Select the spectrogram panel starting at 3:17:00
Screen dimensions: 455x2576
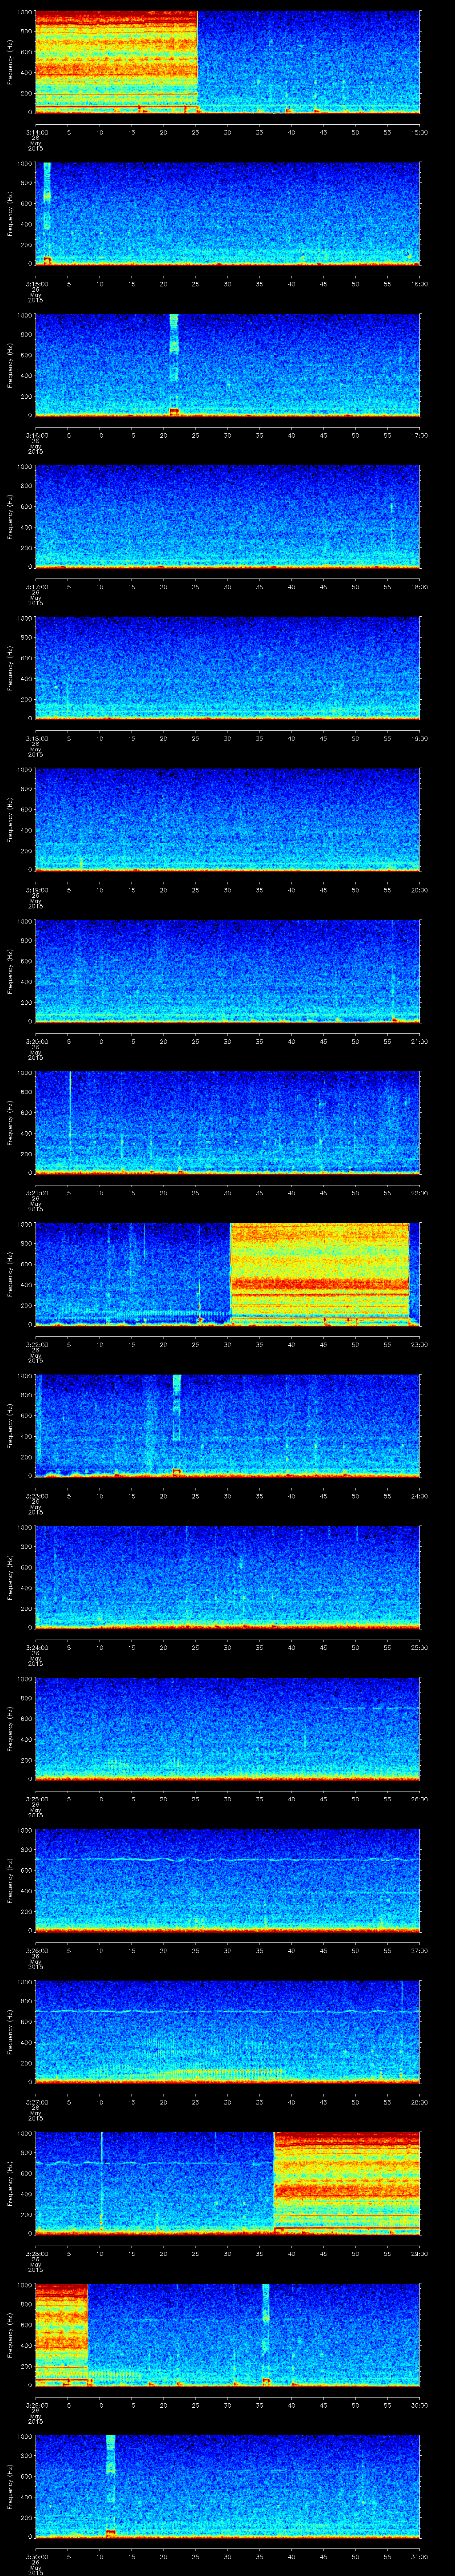click(x=228, y=517)
